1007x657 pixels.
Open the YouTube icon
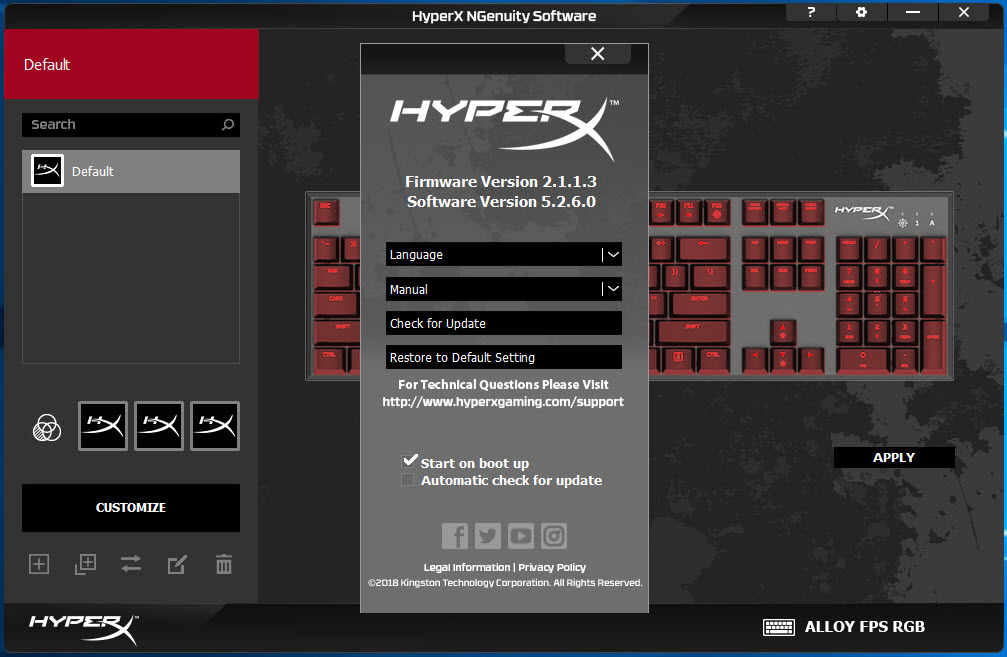521,536
